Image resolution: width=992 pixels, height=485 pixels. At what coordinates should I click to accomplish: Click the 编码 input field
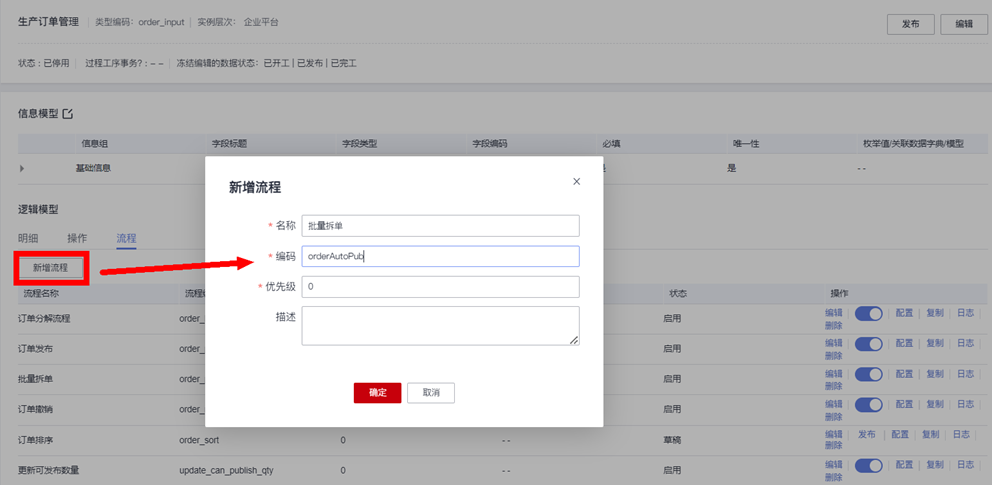pyautogui.click(x=440, y=256)
